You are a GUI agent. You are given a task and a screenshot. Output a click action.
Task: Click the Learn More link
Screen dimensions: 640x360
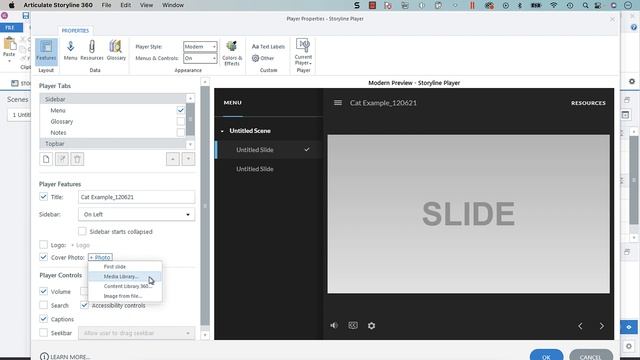[x=65, y=356]
